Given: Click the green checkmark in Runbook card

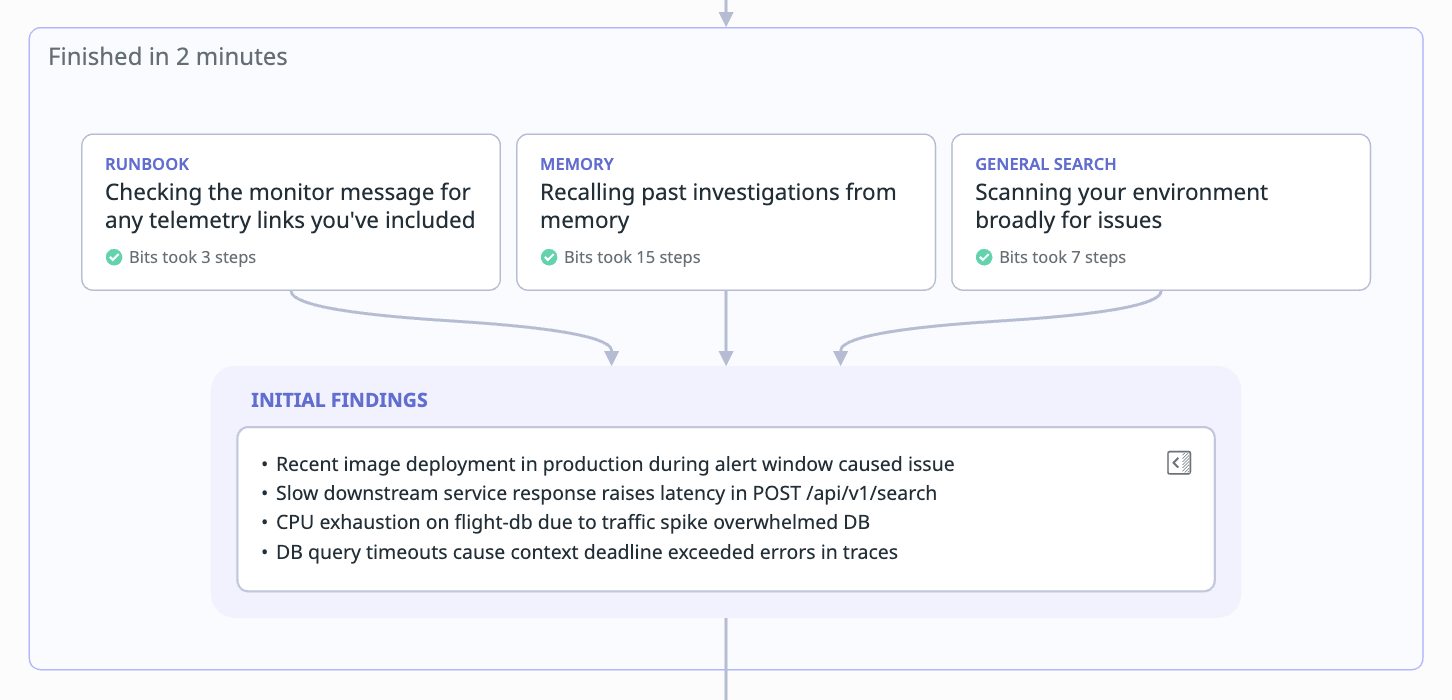Looking at the screenshot, I should click(114, 258).
